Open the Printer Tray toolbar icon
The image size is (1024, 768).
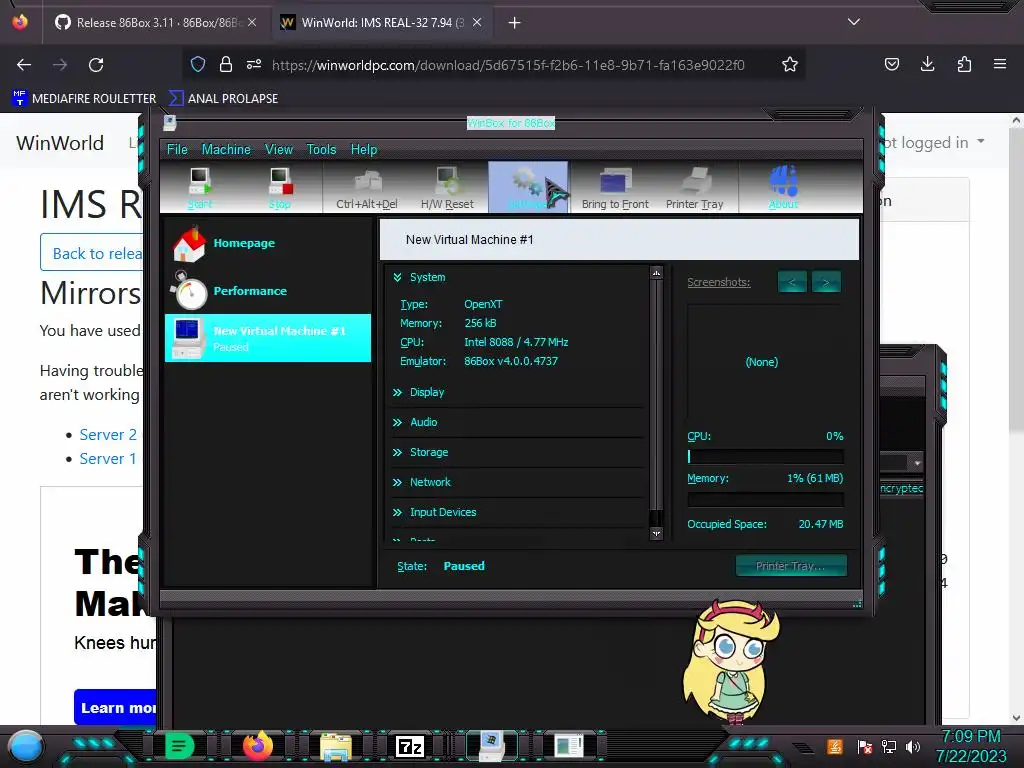point(695,187)
